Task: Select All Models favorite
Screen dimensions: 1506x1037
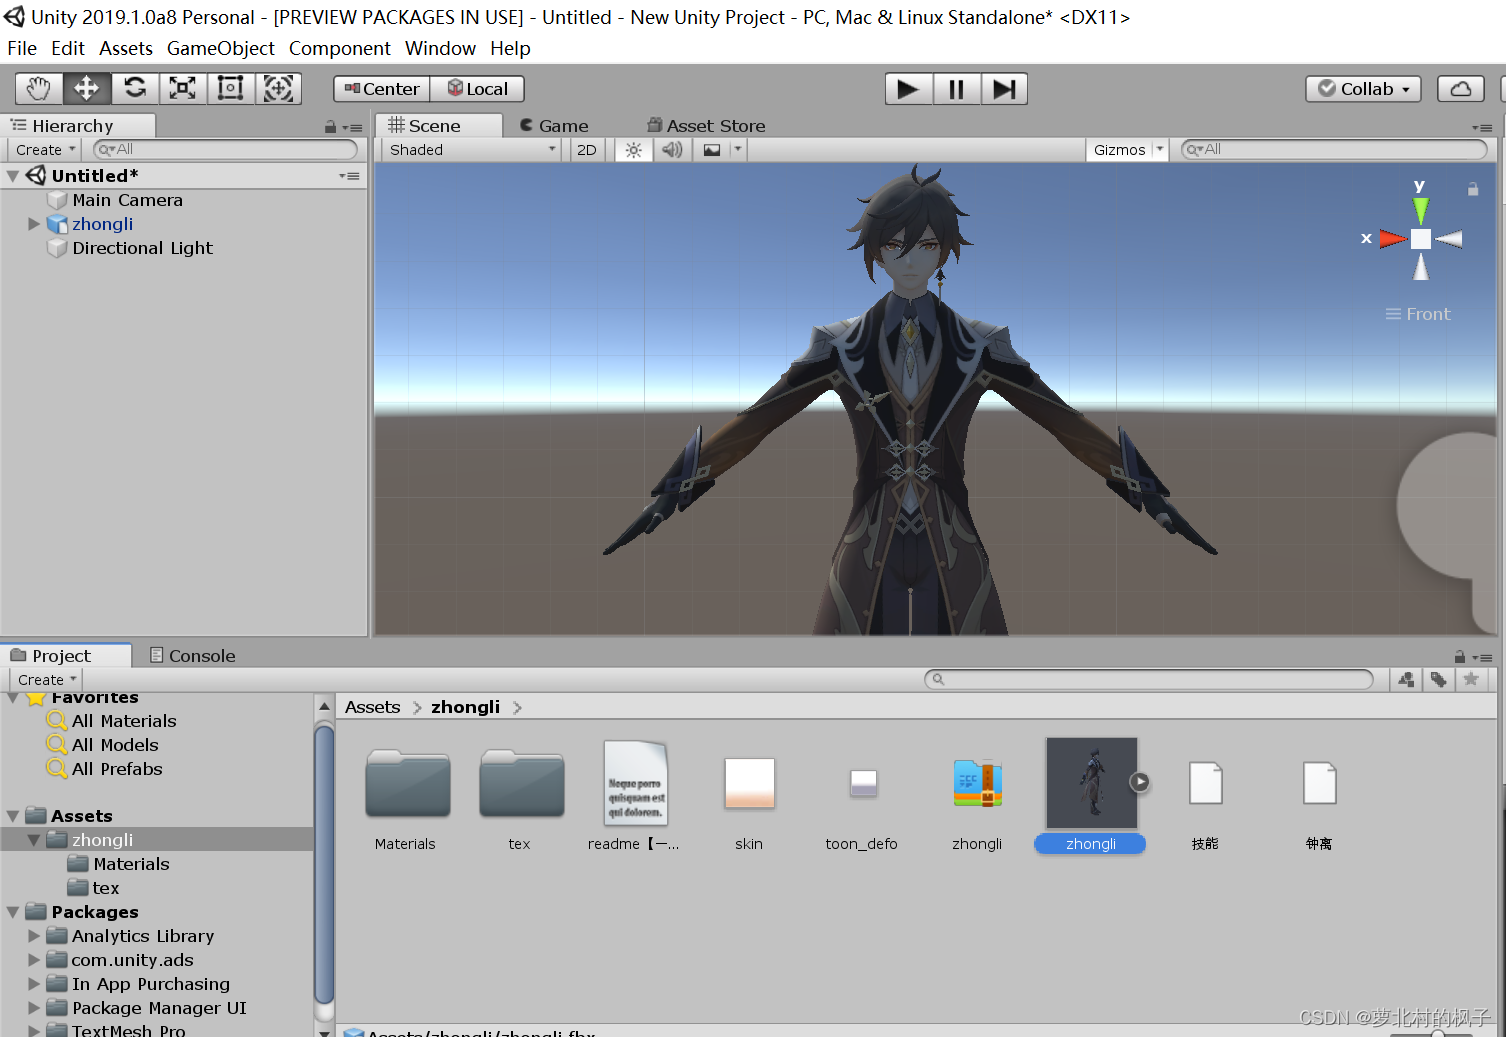Action: pyautogui.click(x=115, y=745)
